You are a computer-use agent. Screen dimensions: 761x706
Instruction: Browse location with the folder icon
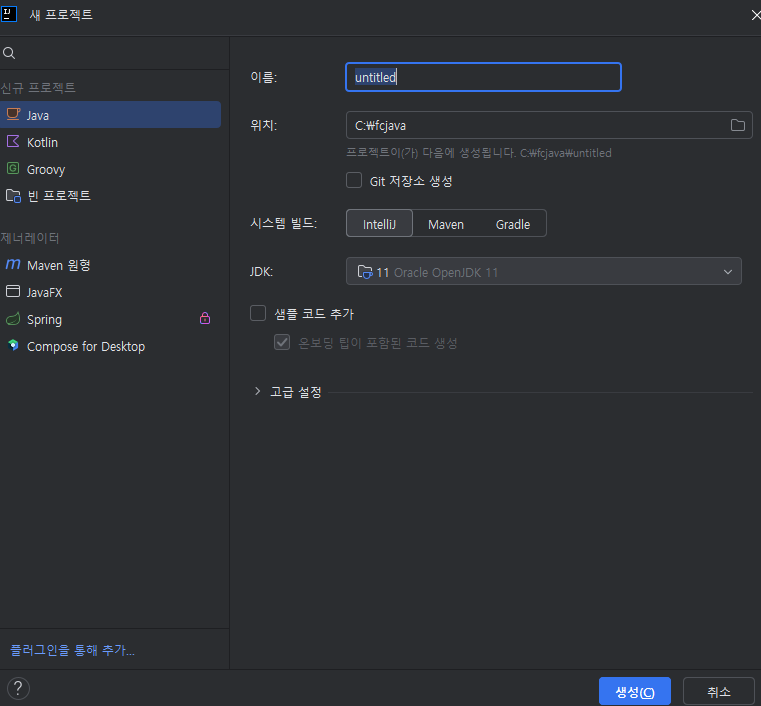pyautogui.click(x=738, y=125)
